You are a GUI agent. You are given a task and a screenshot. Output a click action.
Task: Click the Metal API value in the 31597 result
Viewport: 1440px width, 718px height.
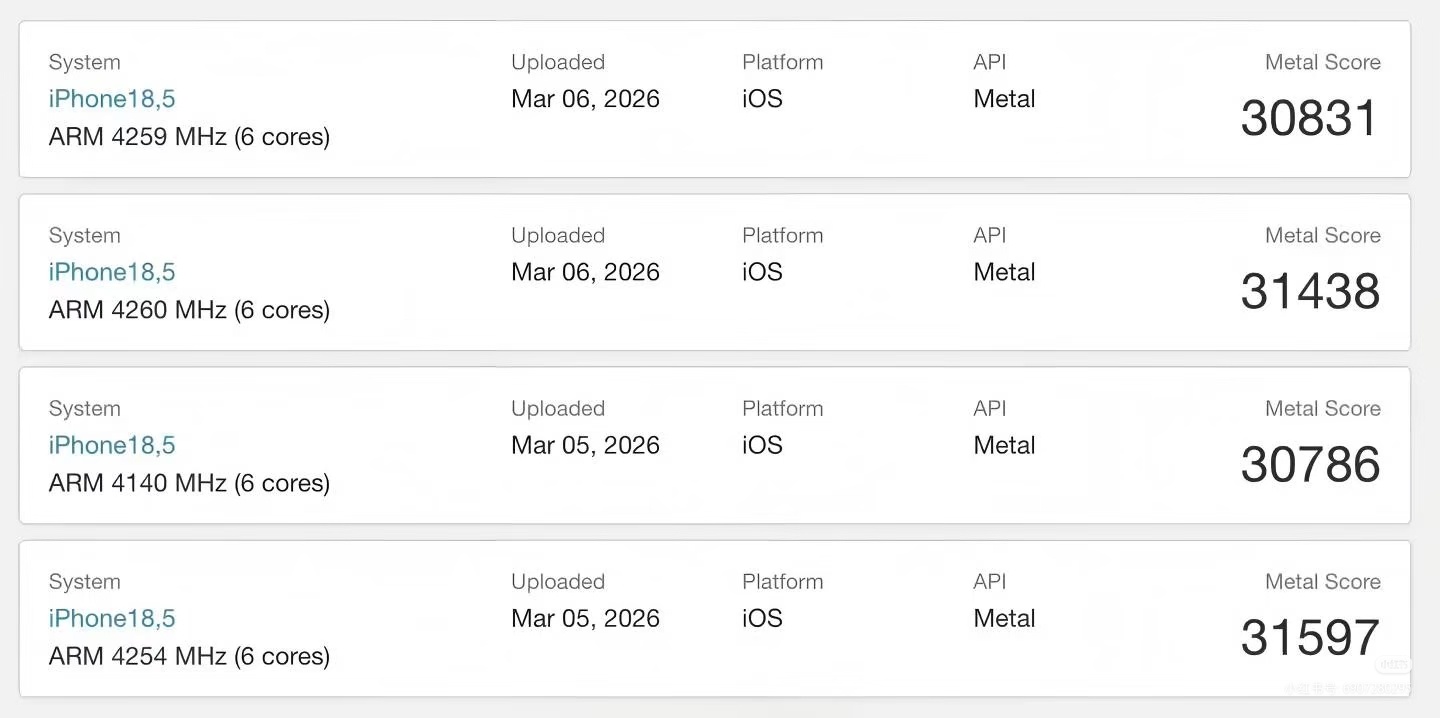pyautogui.click(x=1004, y=618)
